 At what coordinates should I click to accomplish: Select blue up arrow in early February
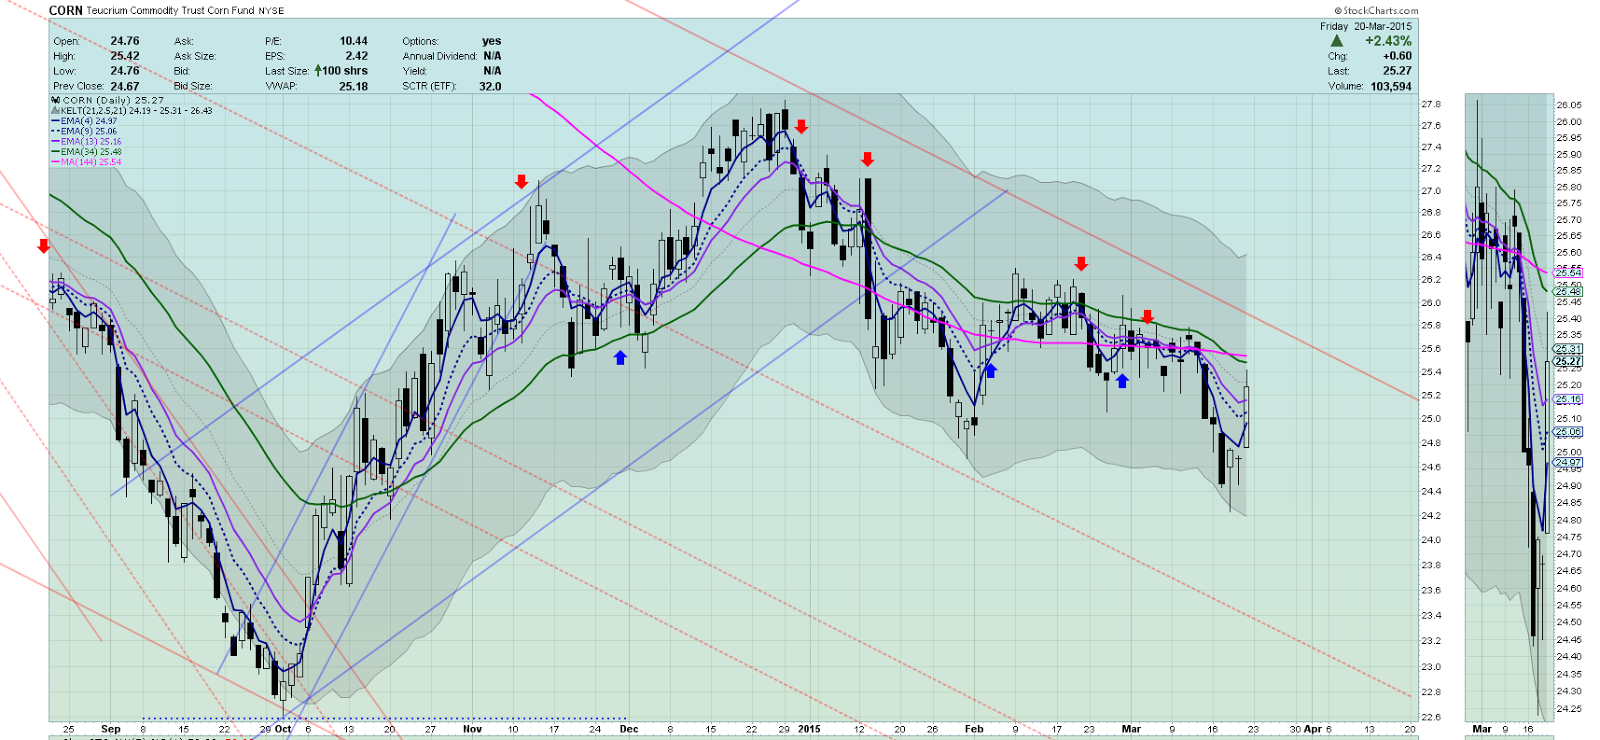[991, 370]
